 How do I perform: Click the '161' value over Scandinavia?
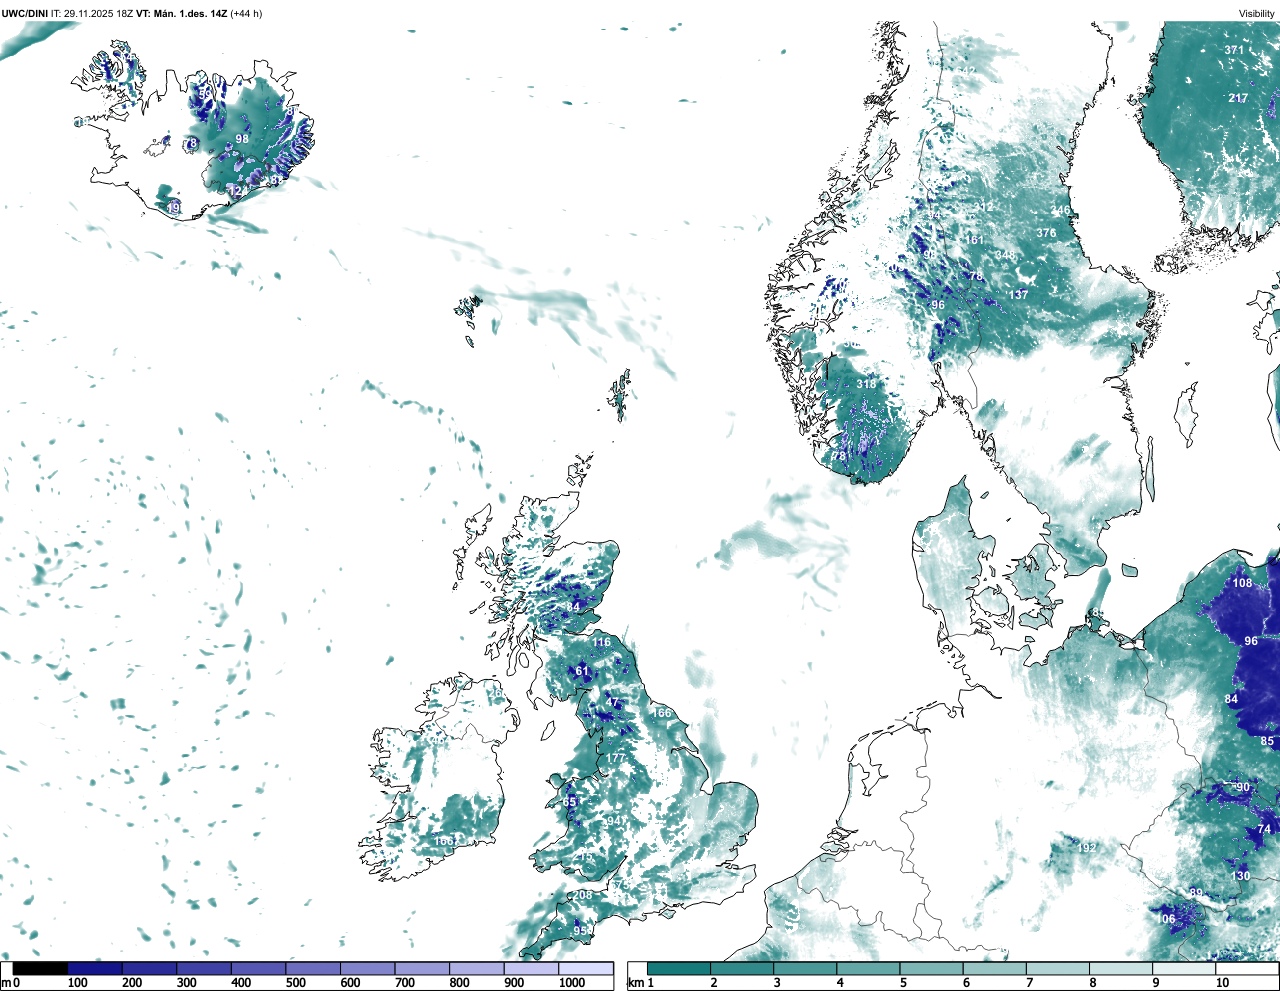pyautogui.click(x=974, y=240)
